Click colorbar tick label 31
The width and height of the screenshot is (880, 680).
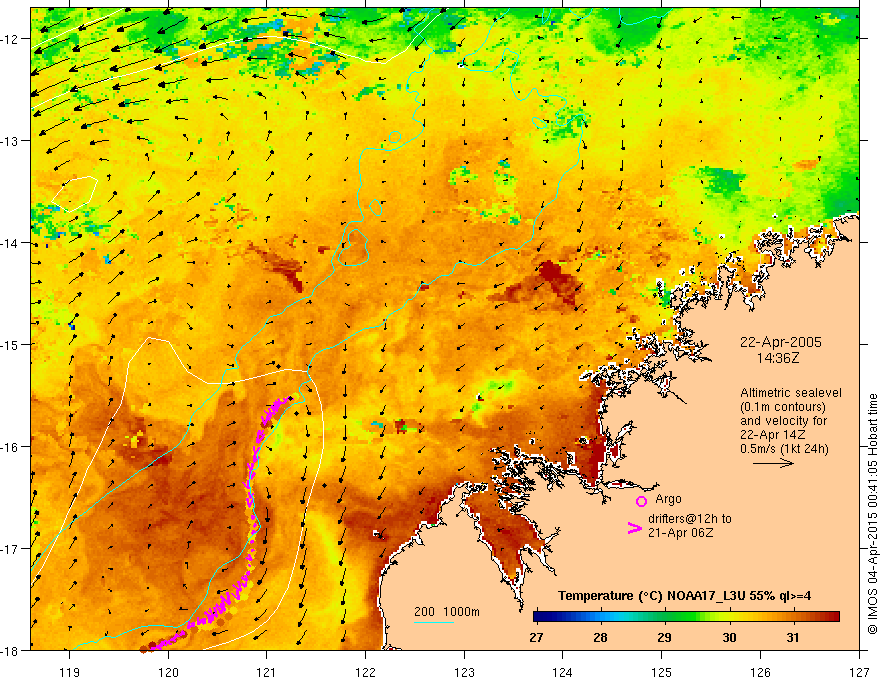click(792, 637)
